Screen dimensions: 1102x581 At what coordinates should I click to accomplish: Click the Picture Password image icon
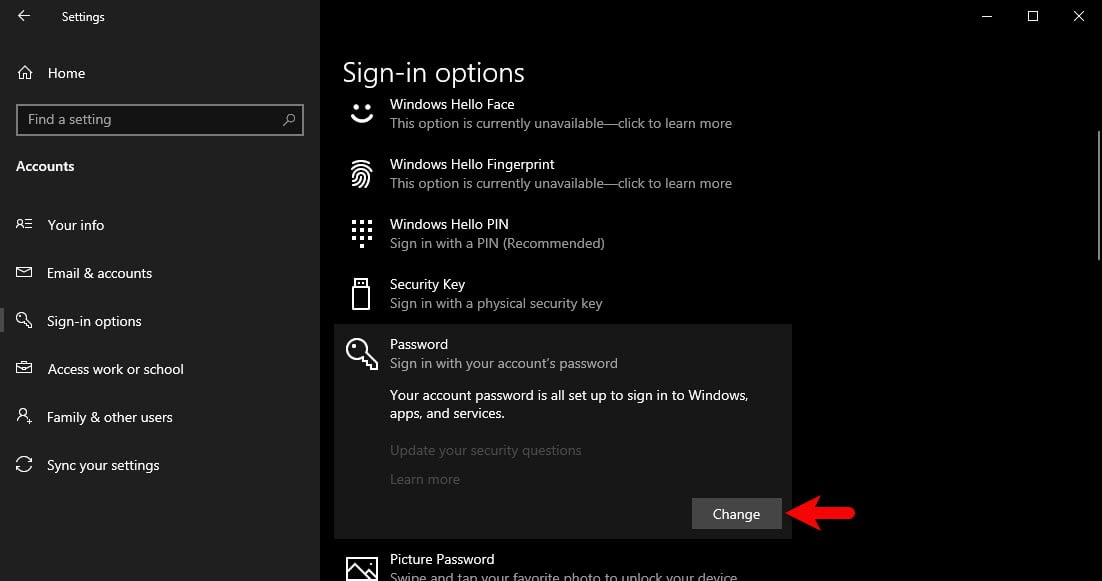[362, 568]
